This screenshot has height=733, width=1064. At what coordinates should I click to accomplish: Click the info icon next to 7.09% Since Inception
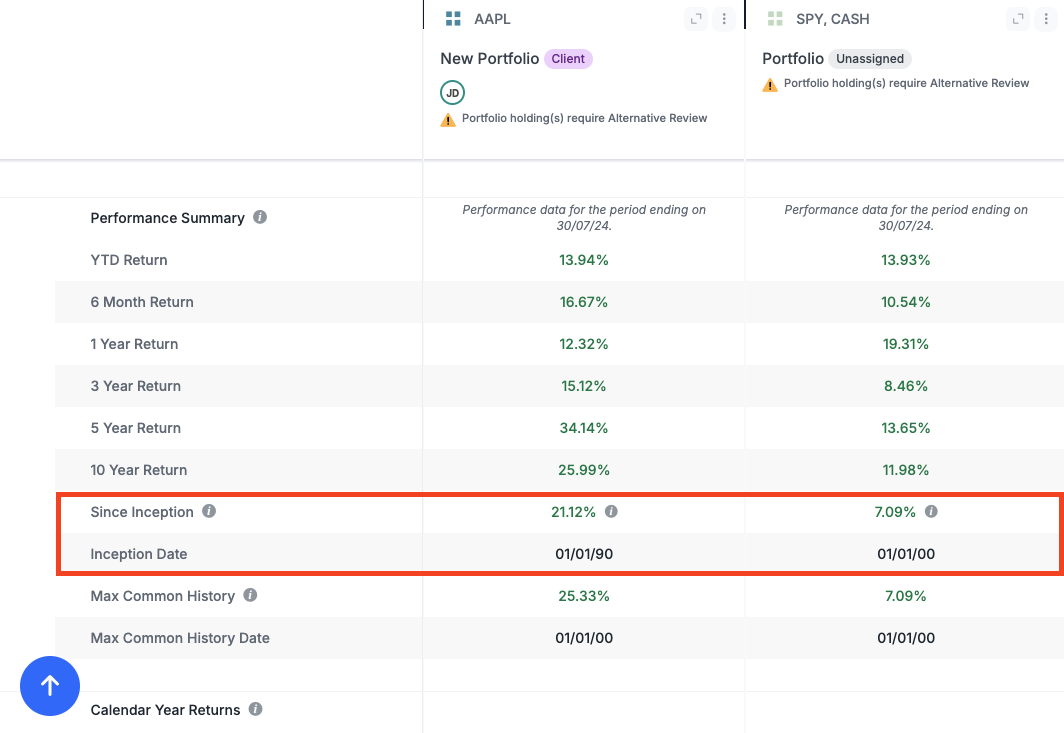[x=931, y=511]
